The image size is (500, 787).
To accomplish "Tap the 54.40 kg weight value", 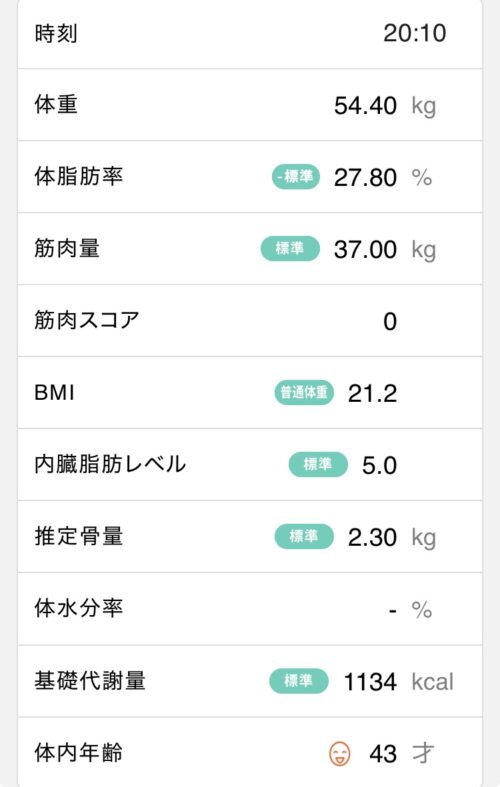I will 385,106.
